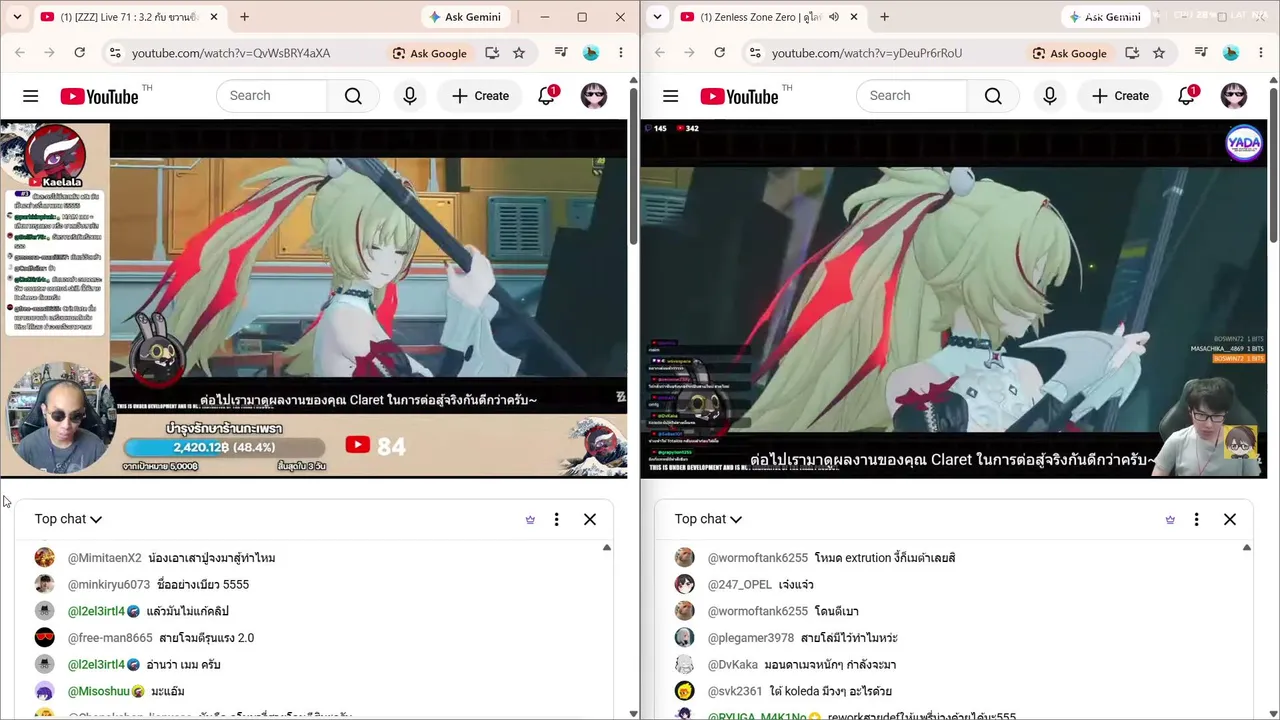
Task: Click Ask Google in right address bar
Action: pyautogui.click(x=1070, y=53)
